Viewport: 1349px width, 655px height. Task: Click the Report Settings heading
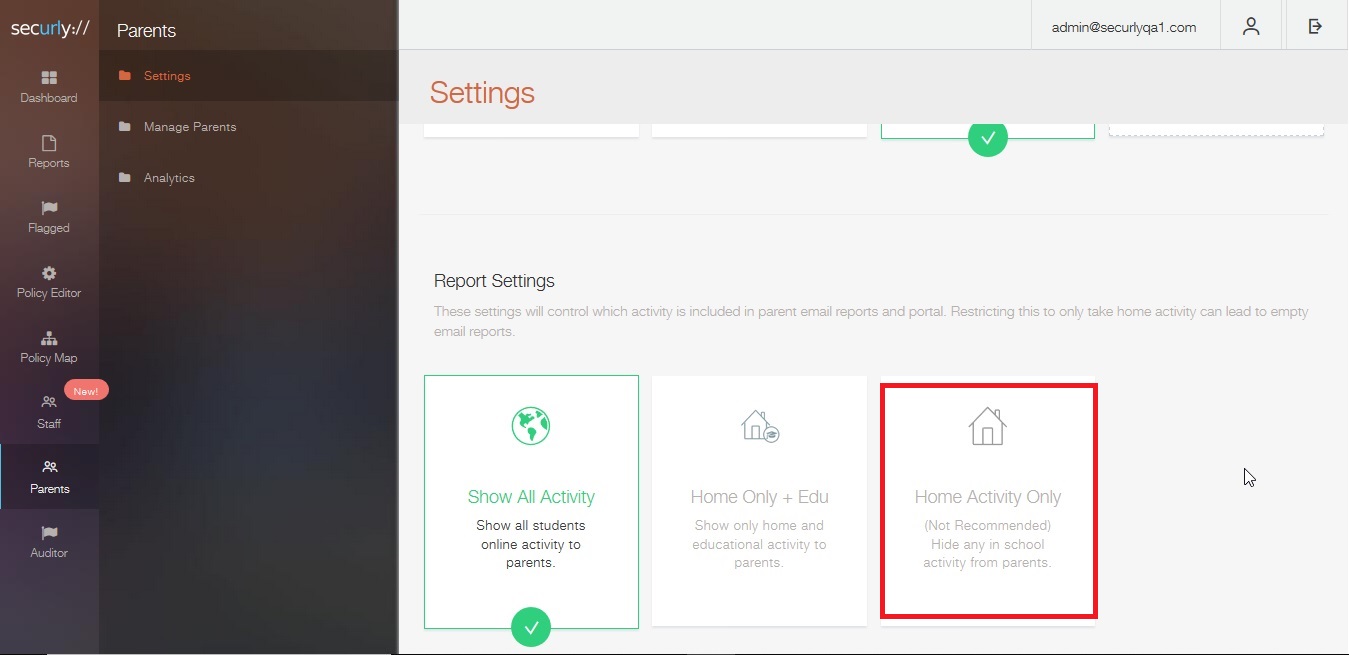click(494, 281)
